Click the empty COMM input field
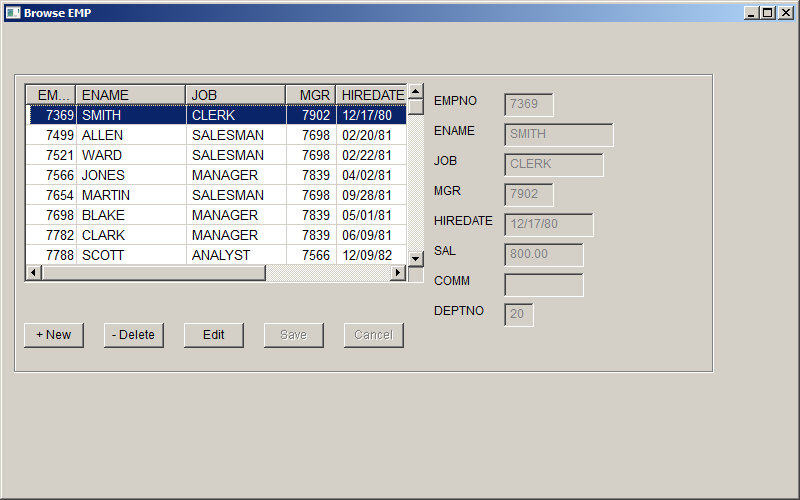 (x=543, y=285)
